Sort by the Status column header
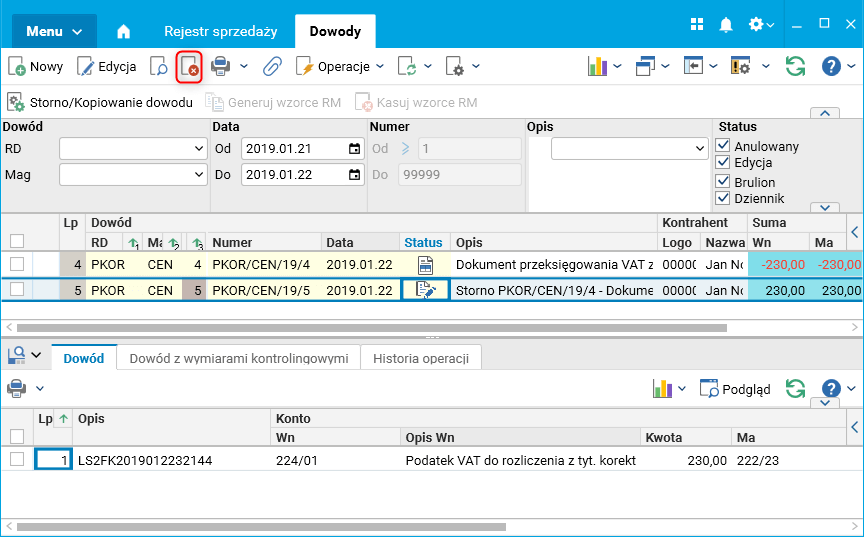This screenshot has height=537, width=864. tap(423, 242)
